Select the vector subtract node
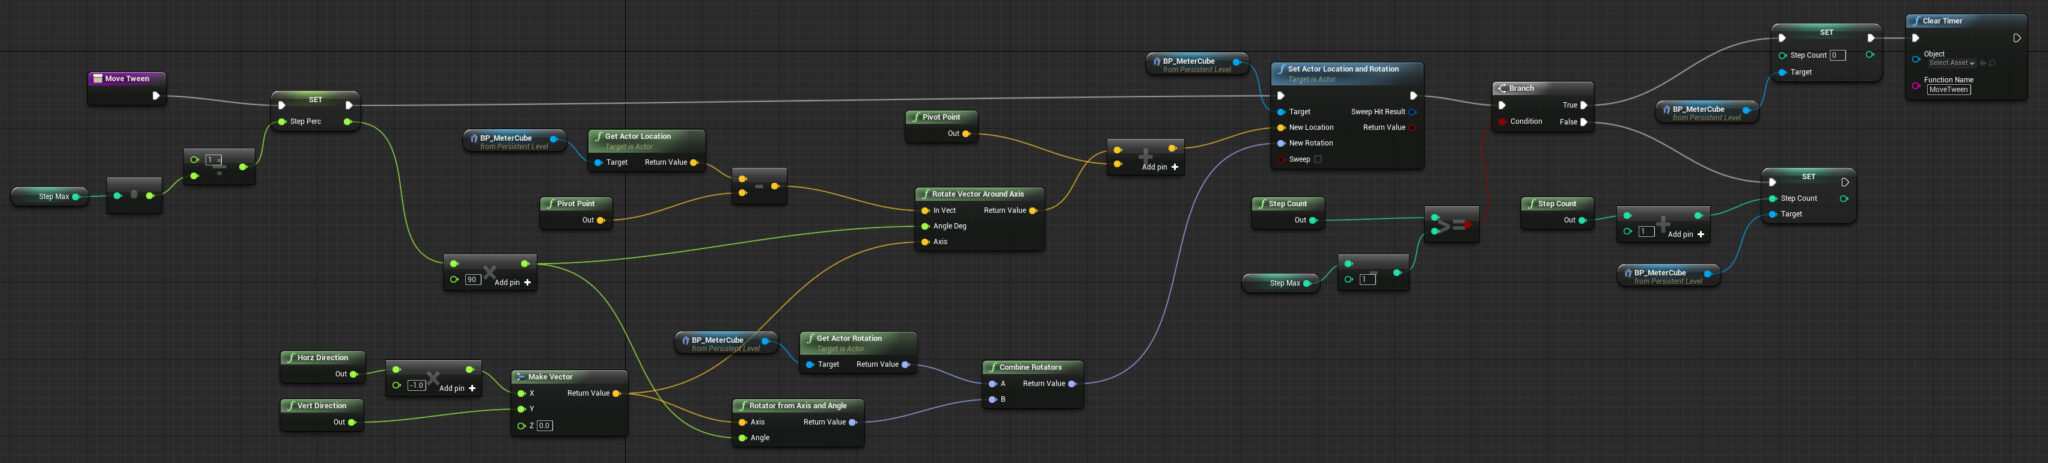This screenshot has height=463, width=2048. pyautogui.click(x=759, y=186)
